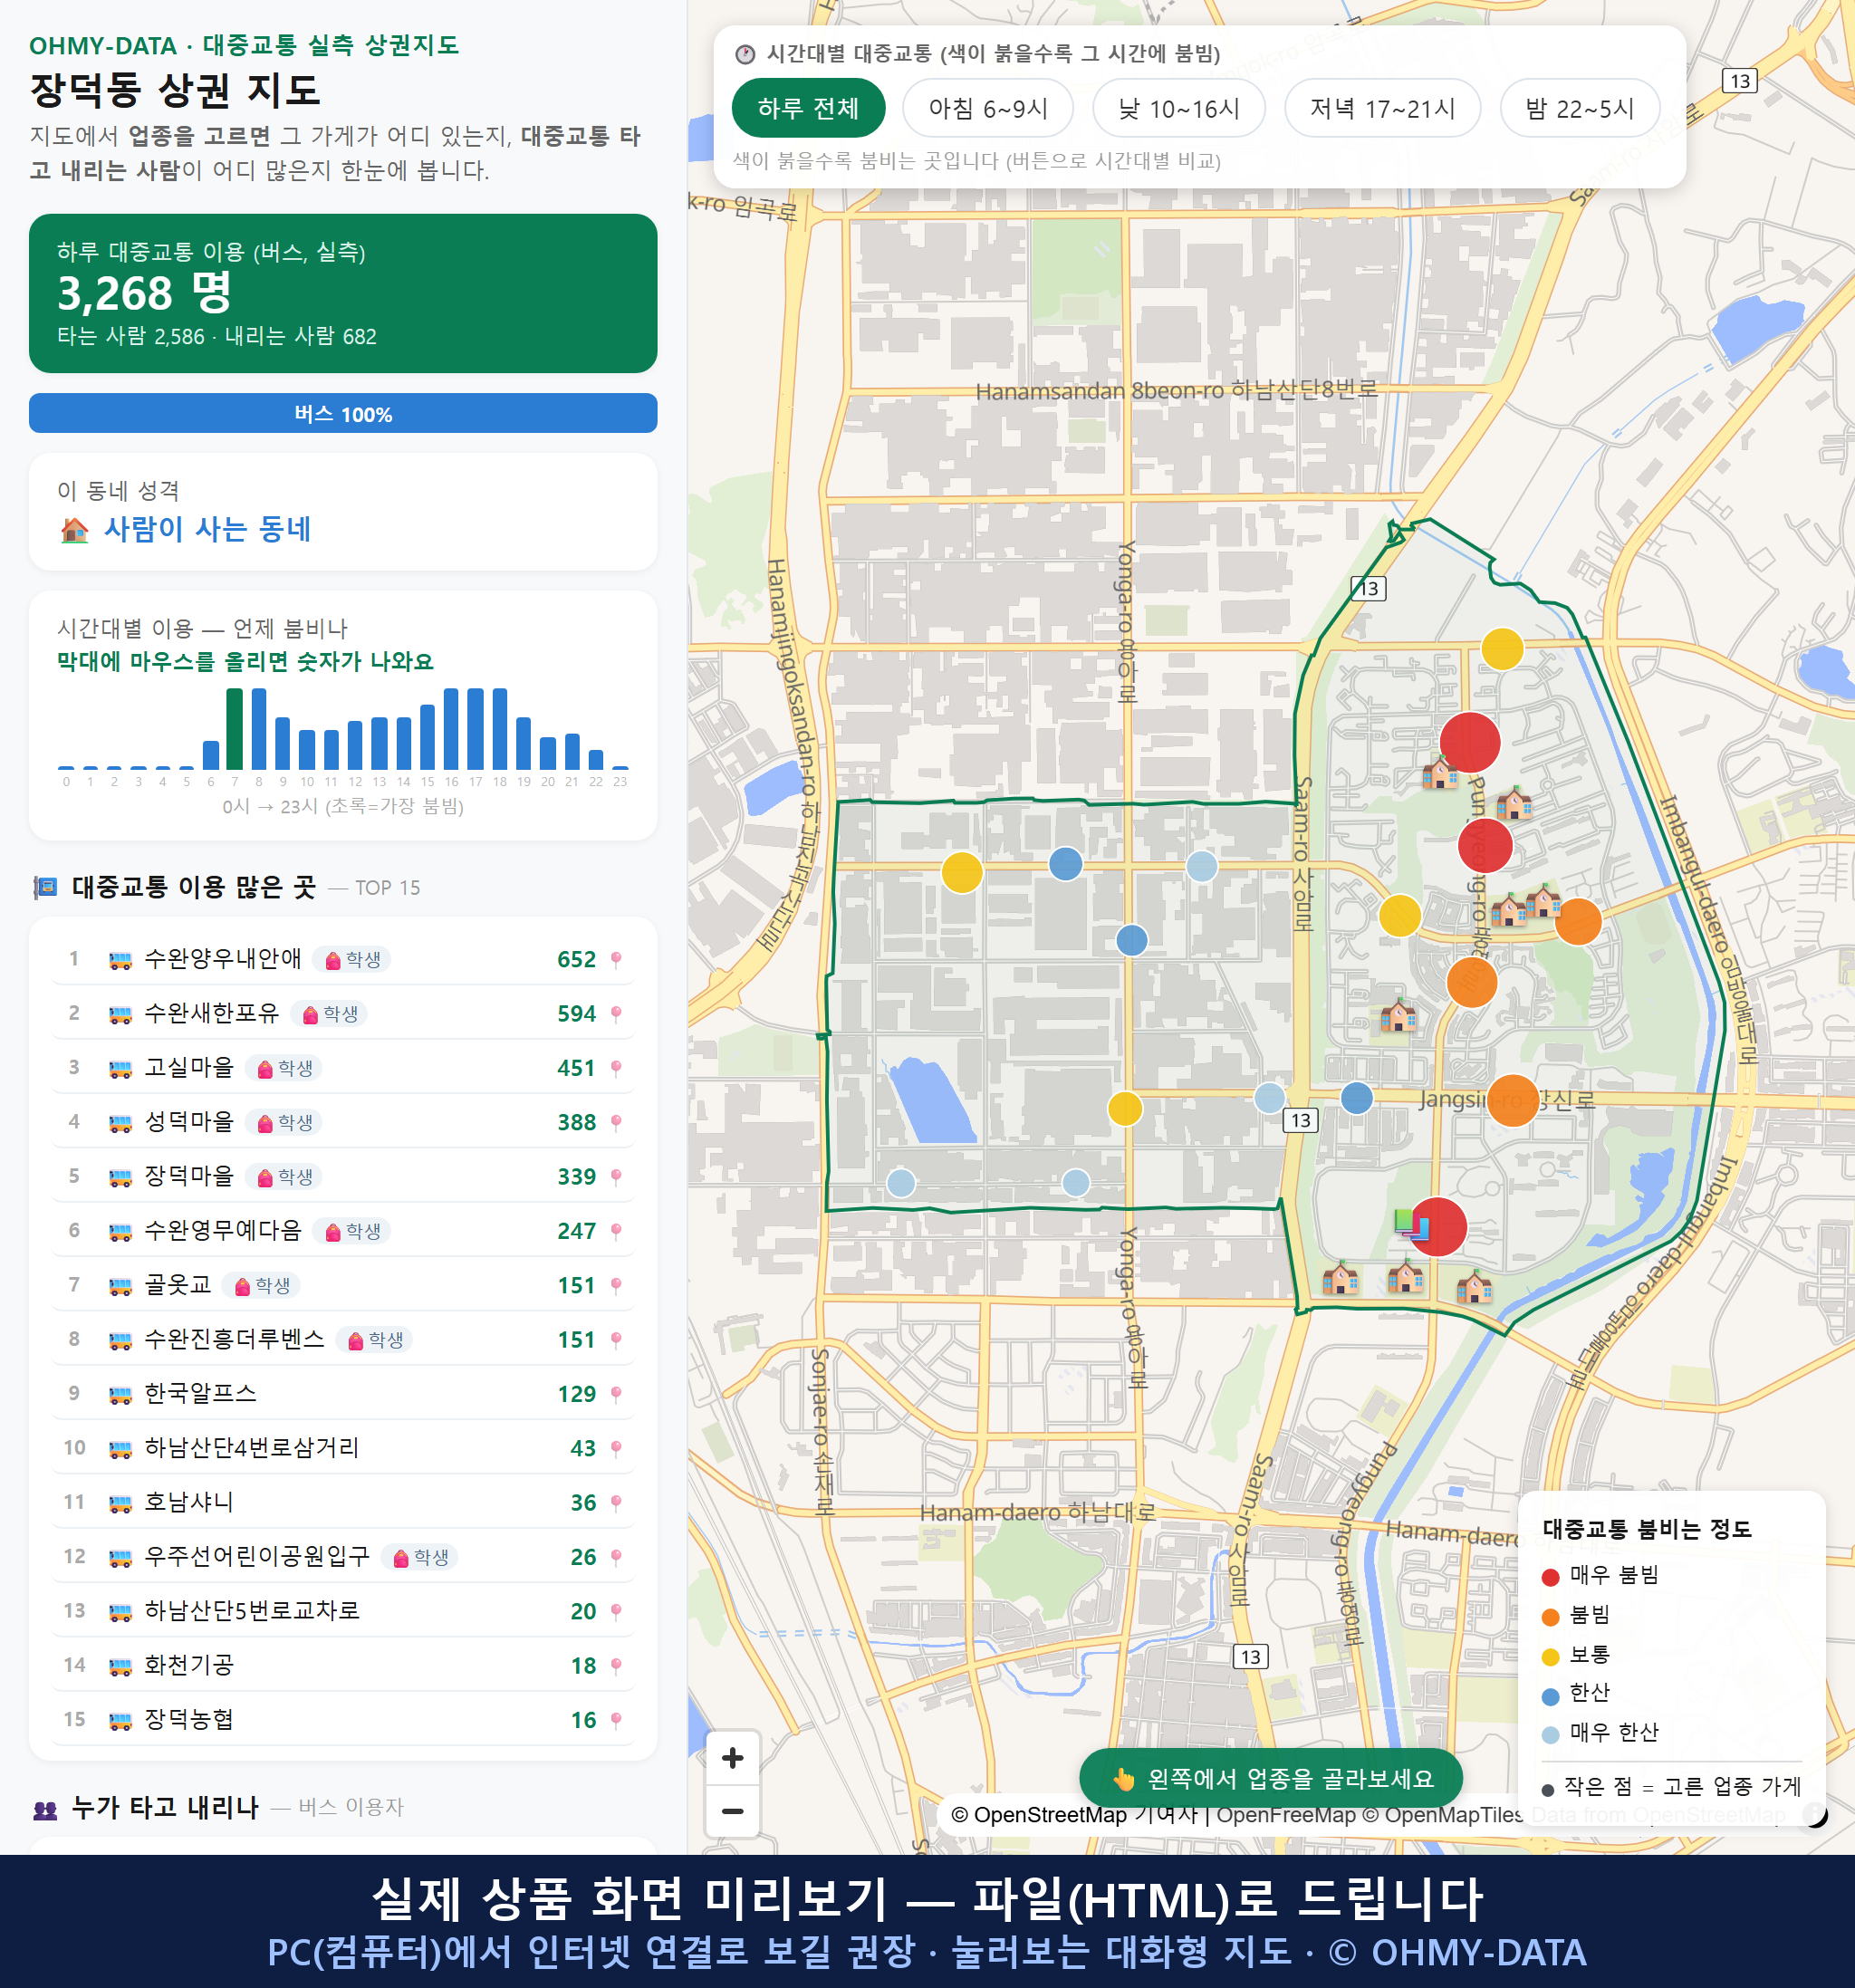Click the 학생 badge on the 골옷교 row

pos(261,1286)
